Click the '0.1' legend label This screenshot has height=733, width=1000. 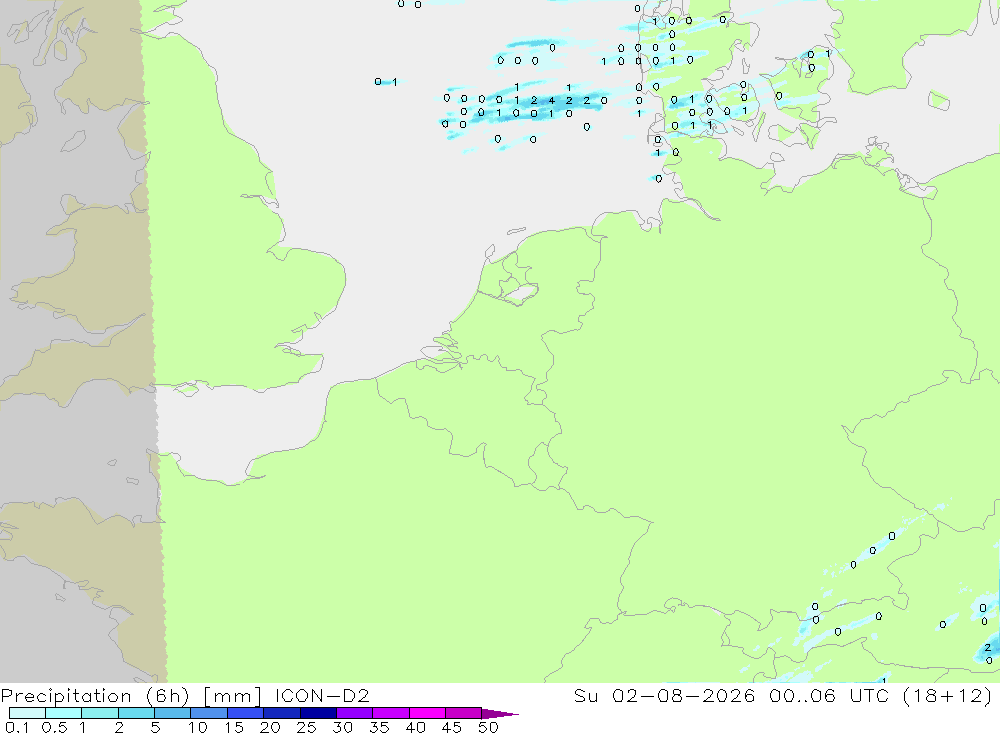tap(17, 727)
